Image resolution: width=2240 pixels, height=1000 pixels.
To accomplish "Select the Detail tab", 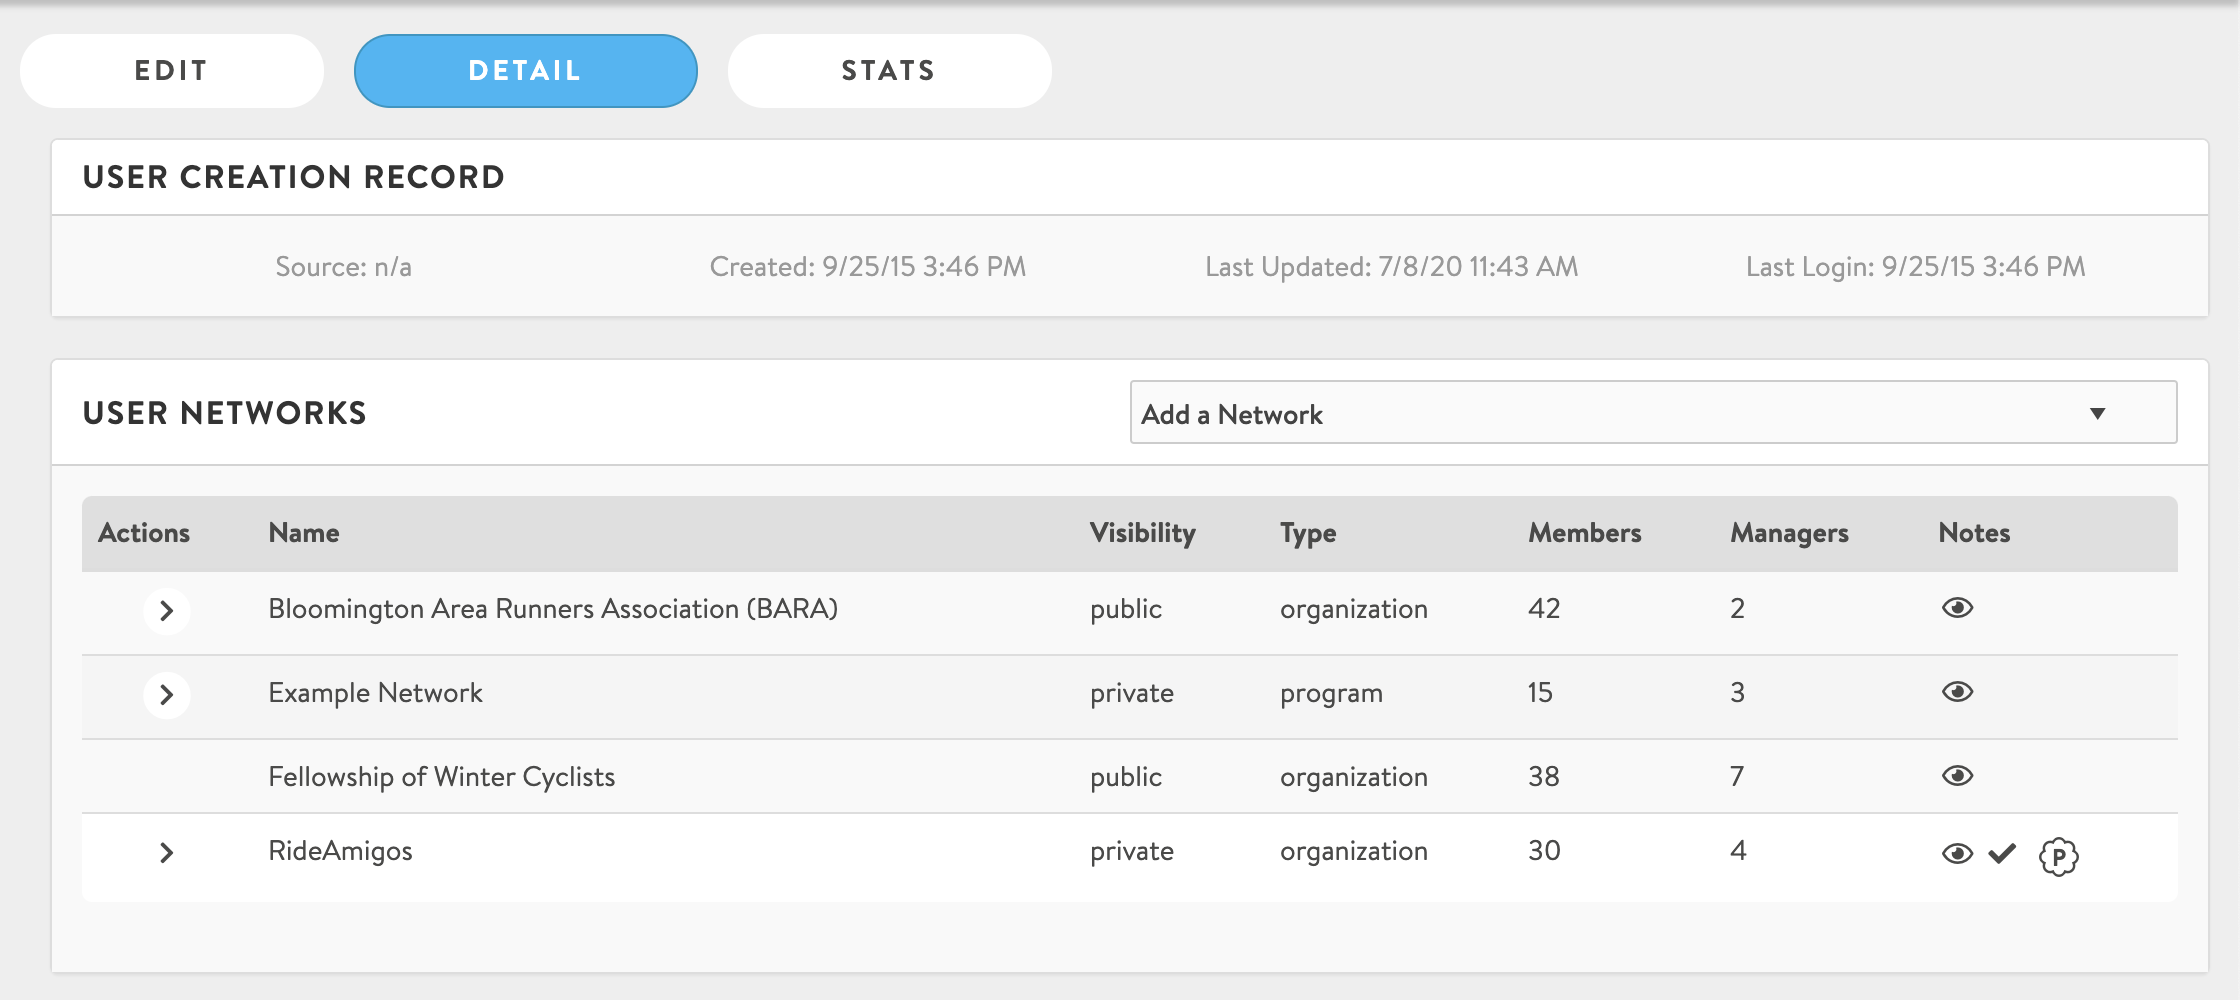I will pyautogui.click(x=525, y=71).
